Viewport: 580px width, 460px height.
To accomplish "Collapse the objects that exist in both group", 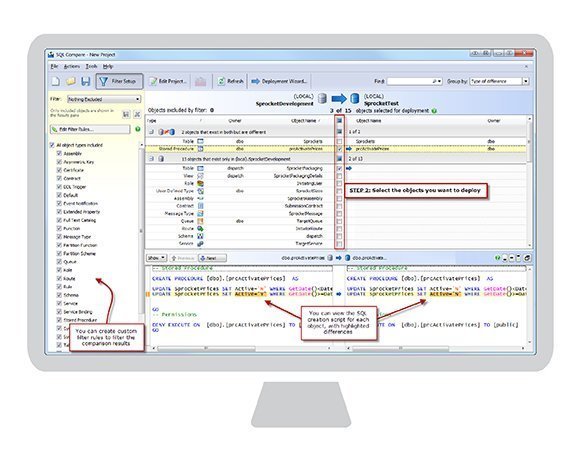I will [151, 132].
